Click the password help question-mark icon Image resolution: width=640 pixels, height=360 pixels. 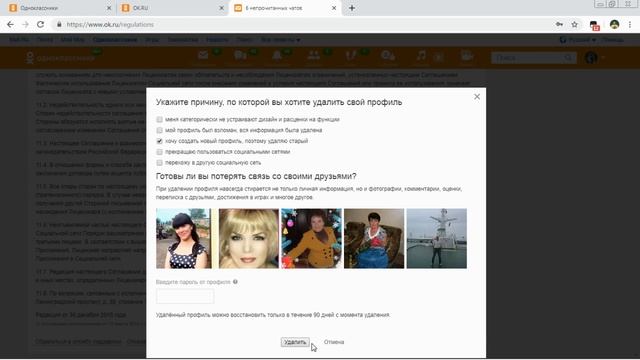click(235, 282)
